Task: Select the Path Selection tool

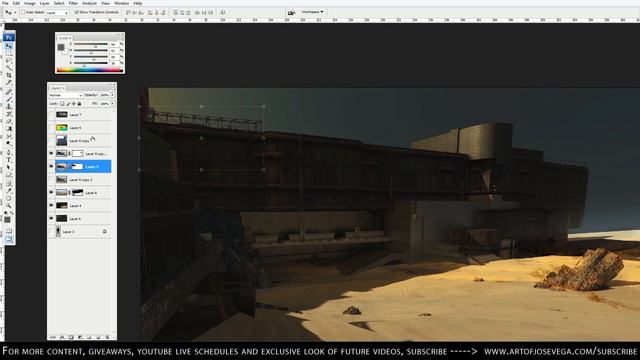Action: 9,167
